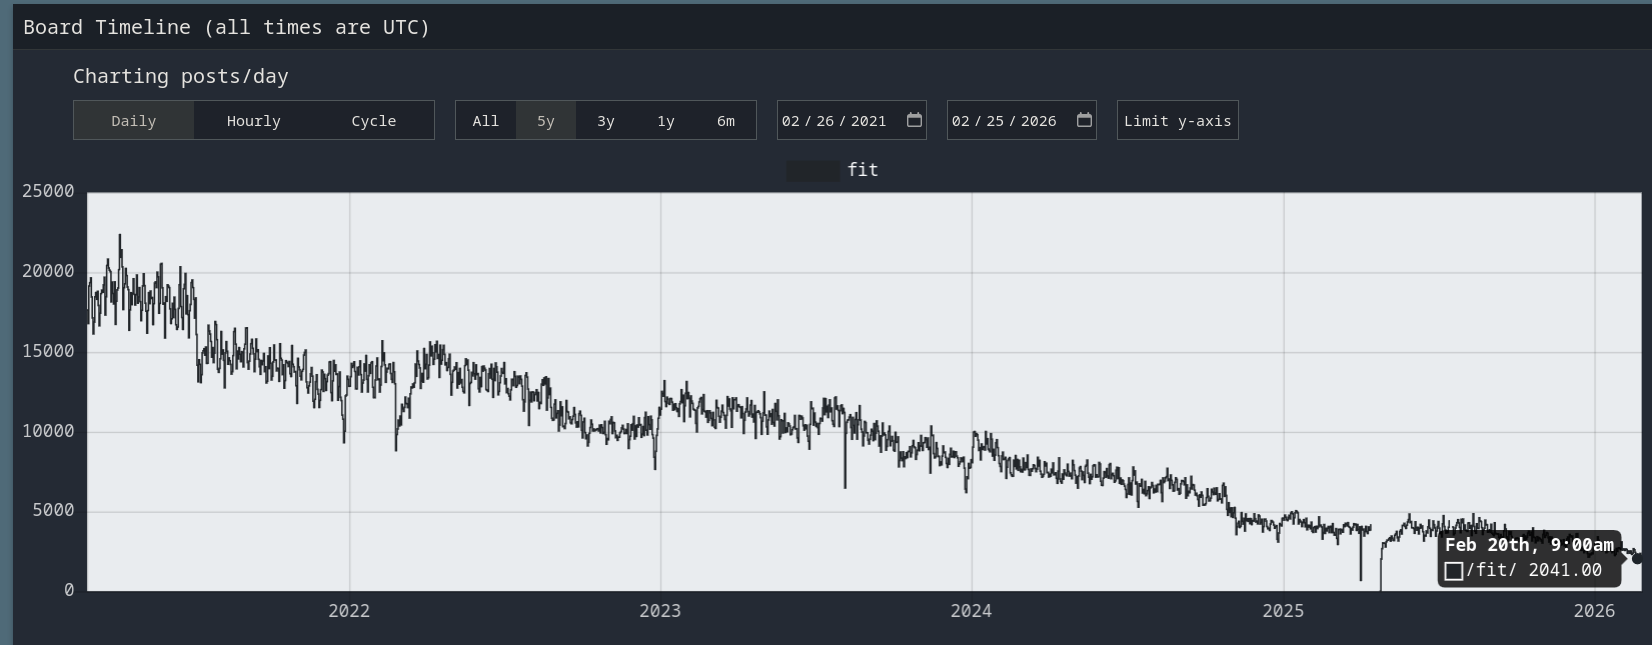The image size is (1652, 645).
Task: Click the Charting posts/day heading
Action: point(181,76)
